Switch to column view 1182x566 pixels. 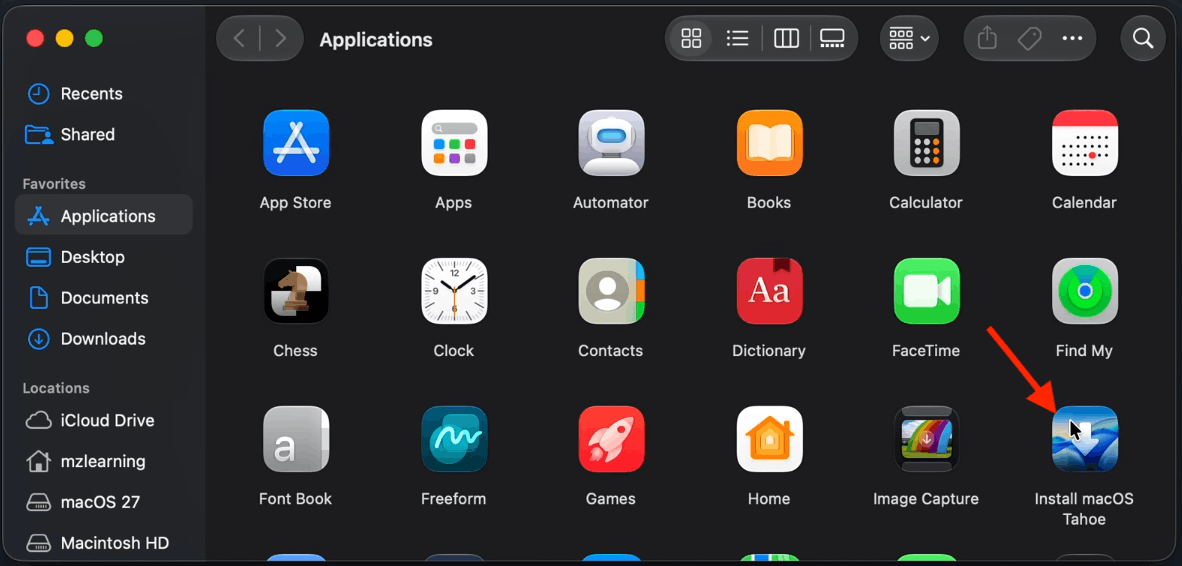786,38
